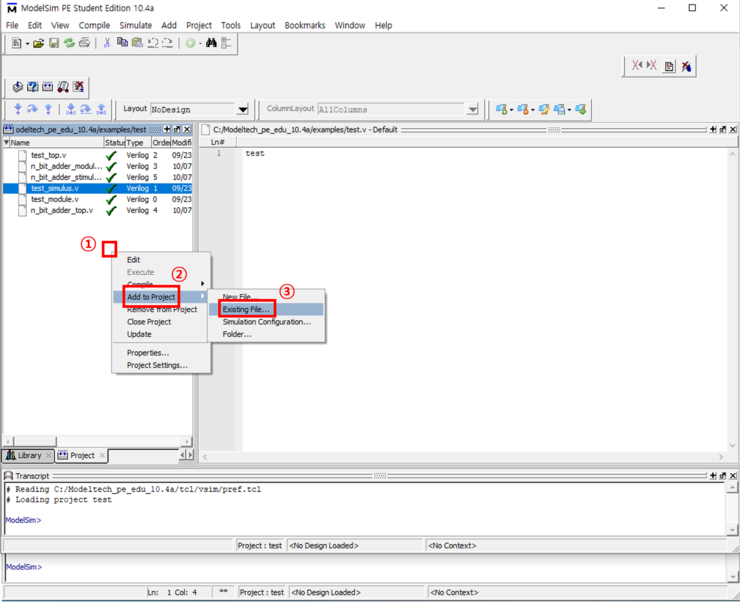
Task: Open the ColumnLayout AllColumns dropdown arrow
Action: point(472,109)
